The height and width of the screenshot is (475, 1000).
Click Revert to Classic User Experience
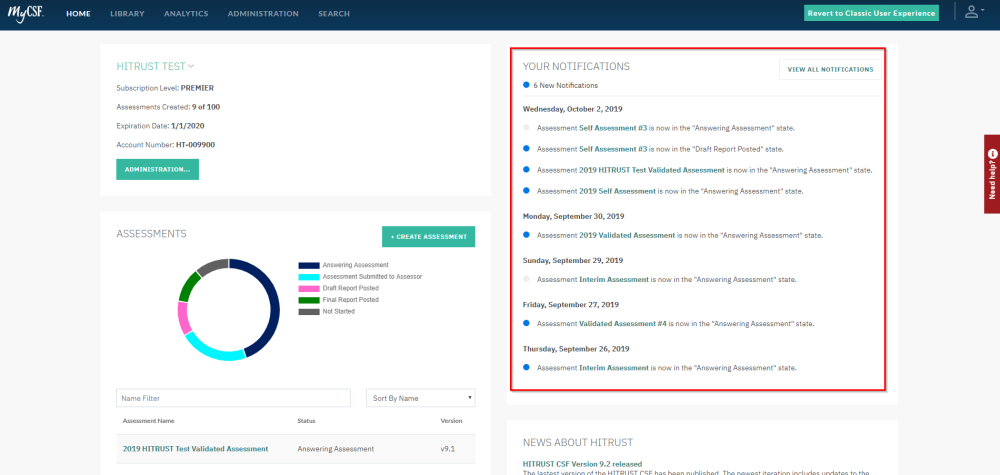[x=871, y=13]
